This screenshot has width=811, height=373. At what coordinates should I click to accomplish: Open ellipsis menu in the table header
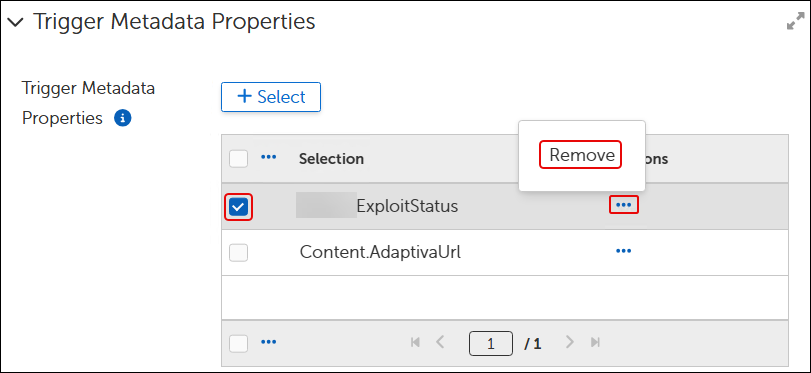(268, 157)
